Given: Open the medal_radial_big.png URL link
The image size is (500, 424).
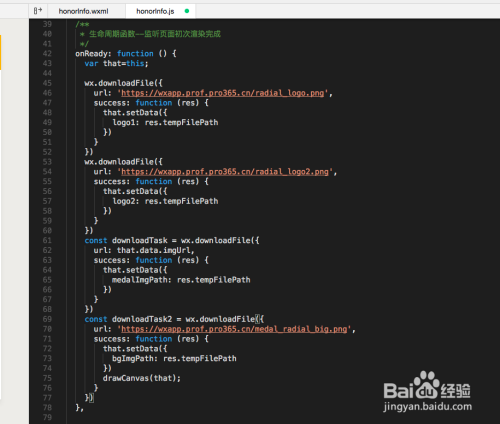Looking at the screenshot, I should coord(234,329).
